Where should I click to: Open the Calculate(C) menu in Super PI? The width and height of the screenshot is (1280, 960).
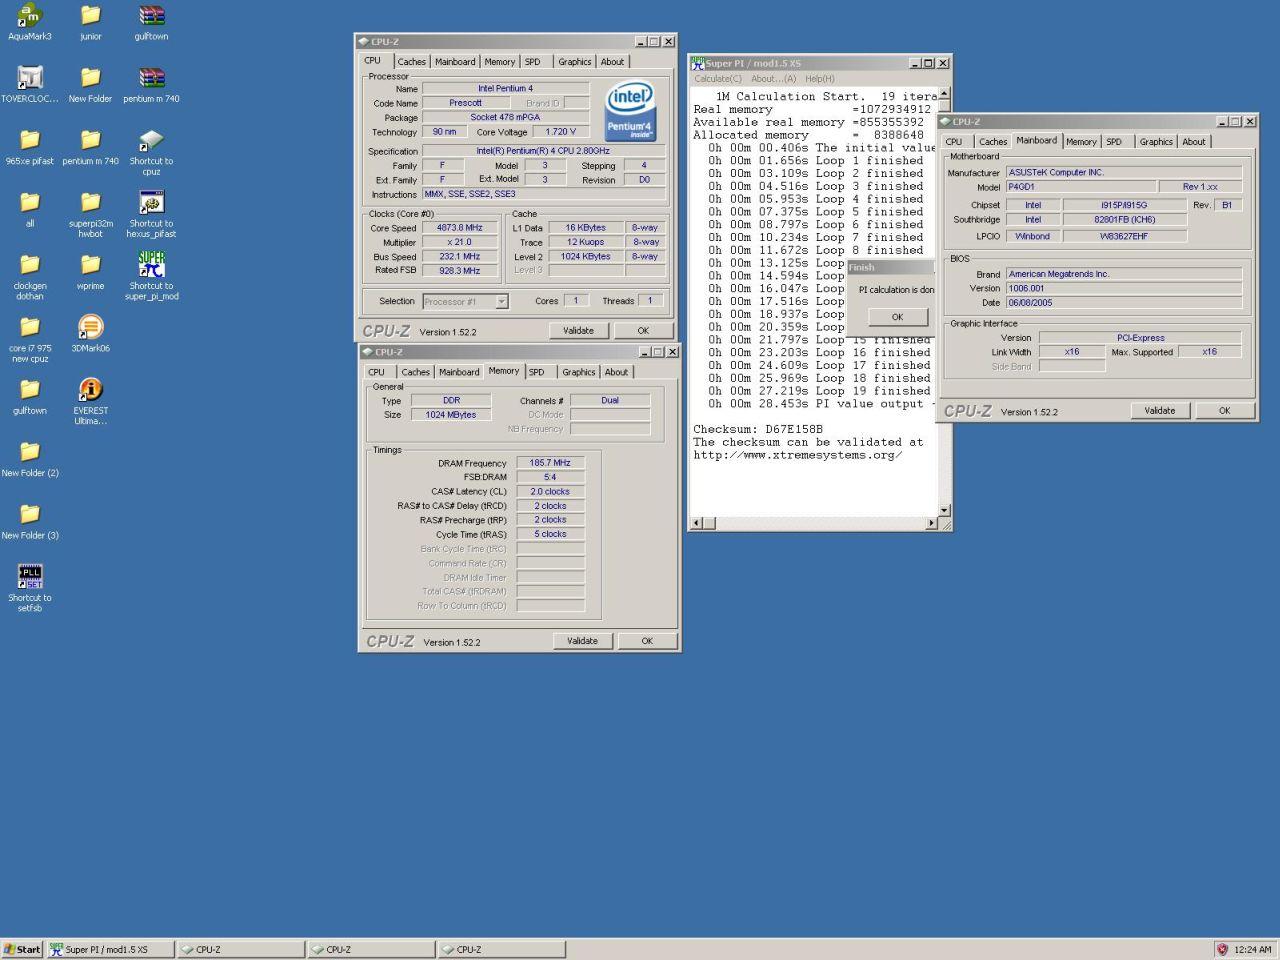coord(718,79)
